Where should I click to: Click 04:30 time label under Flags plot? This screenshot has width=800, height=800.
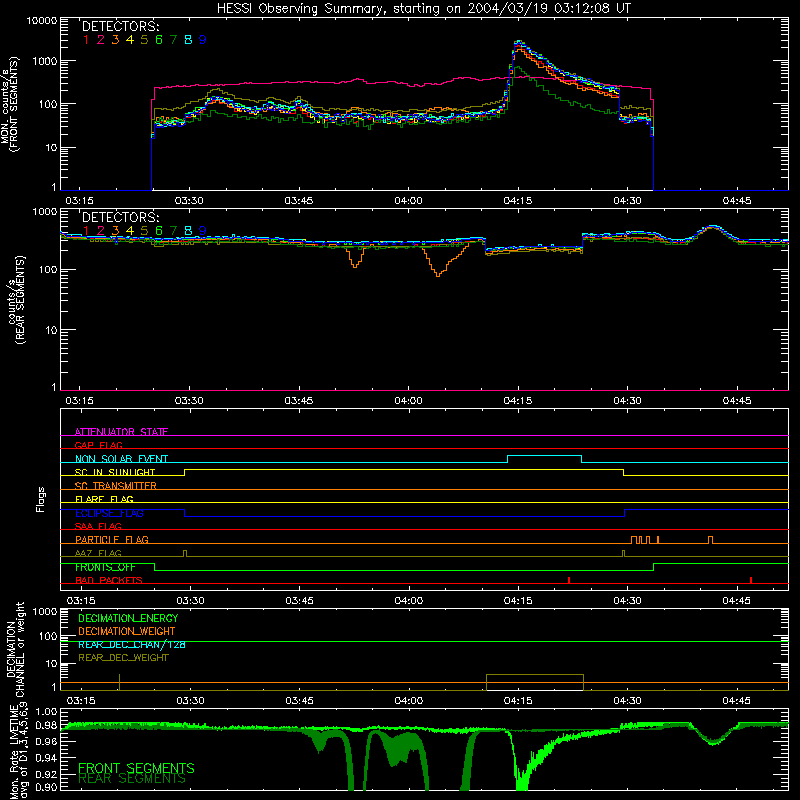(627, 601)
